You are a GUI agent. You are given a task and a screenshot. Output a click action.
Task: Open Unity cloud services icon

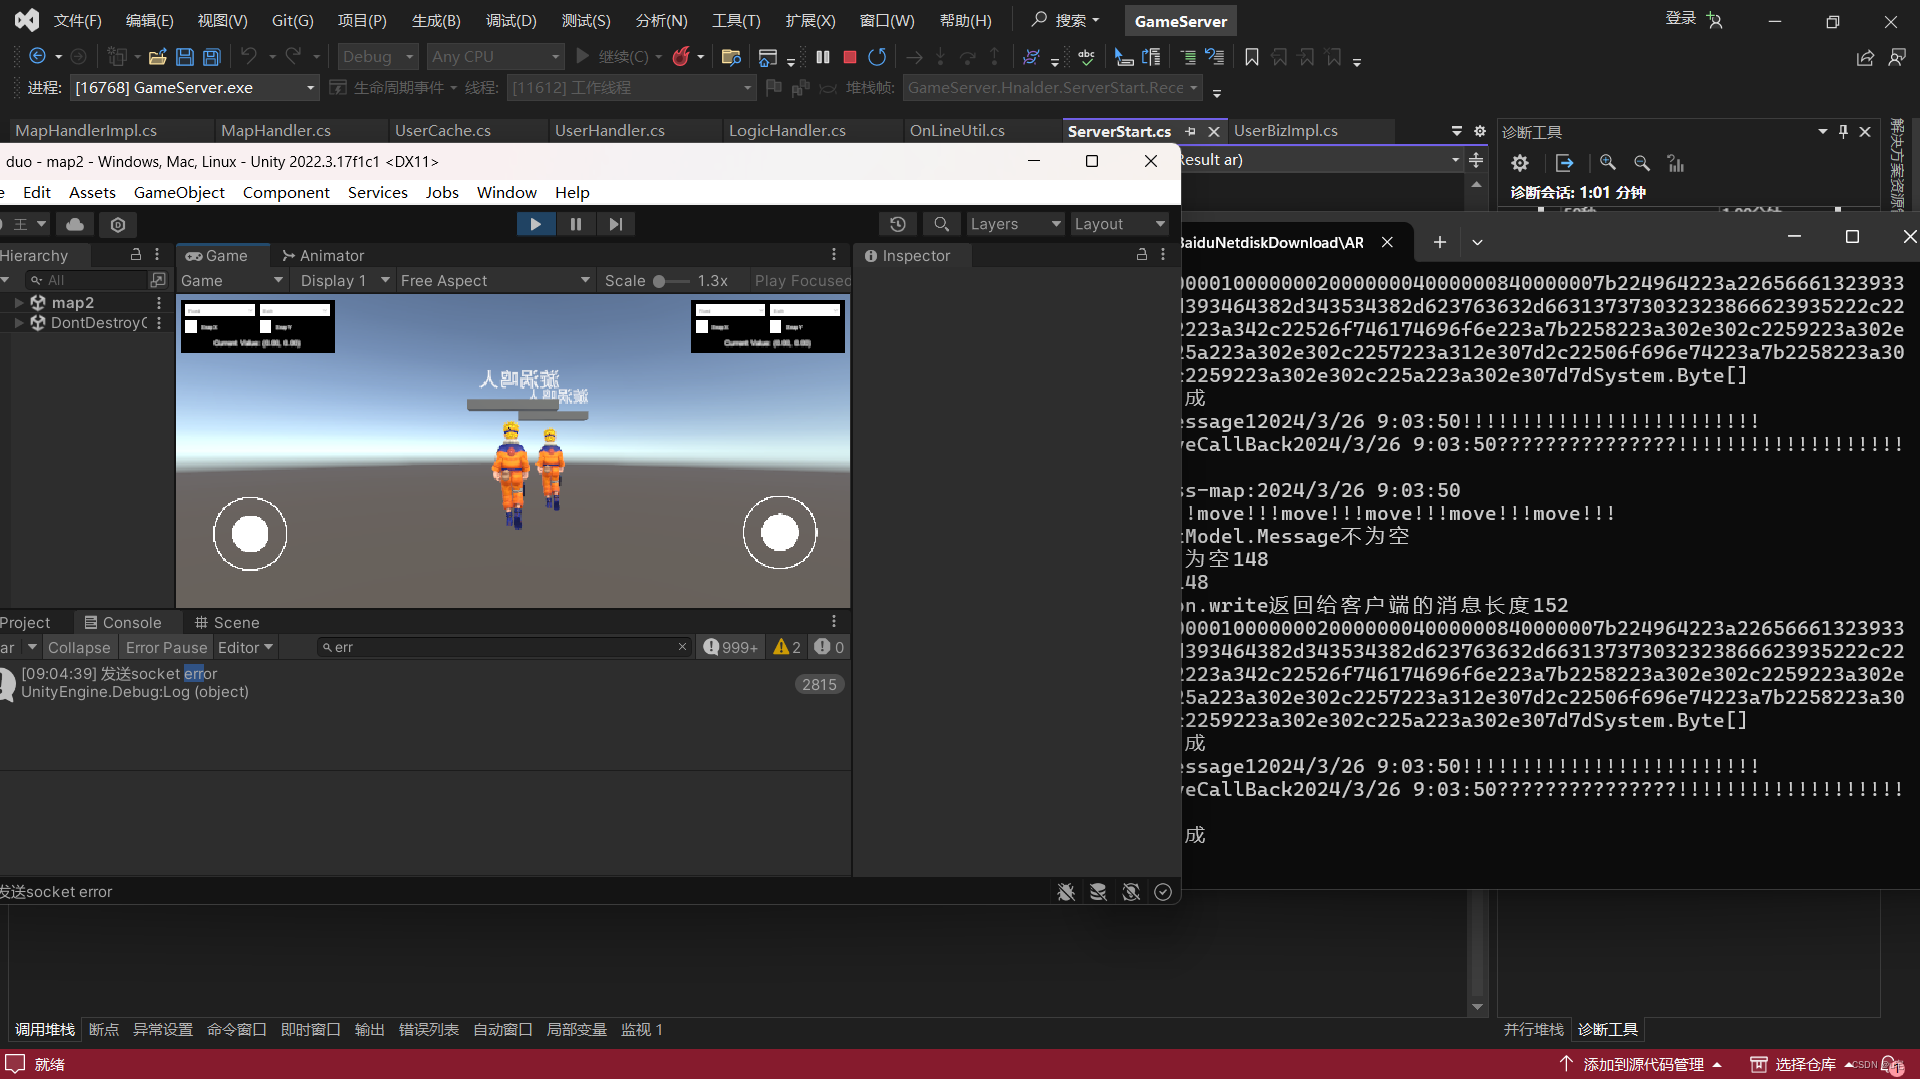pyautogui.click(x=75, y=224)
